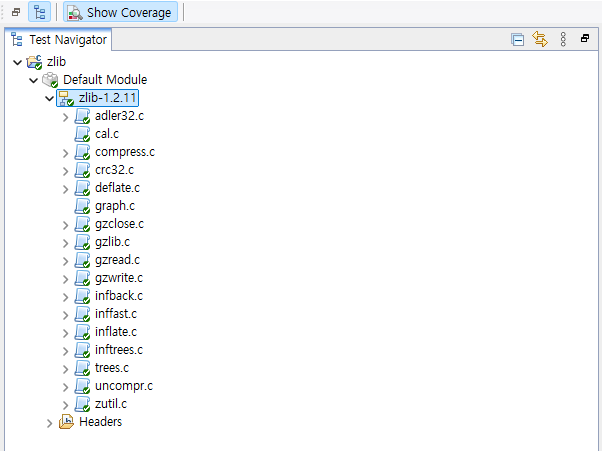The width and height of the screenshot is (602, 451).
Task: Click the restore window icon in top toolbar
Action: coord(16,12)
